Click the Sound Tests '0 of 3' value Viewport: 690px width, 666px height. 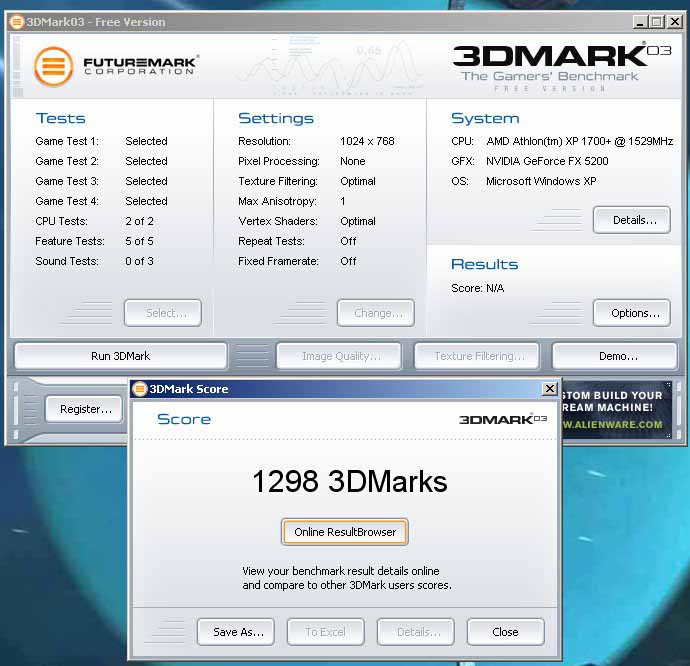pos(139,261)
